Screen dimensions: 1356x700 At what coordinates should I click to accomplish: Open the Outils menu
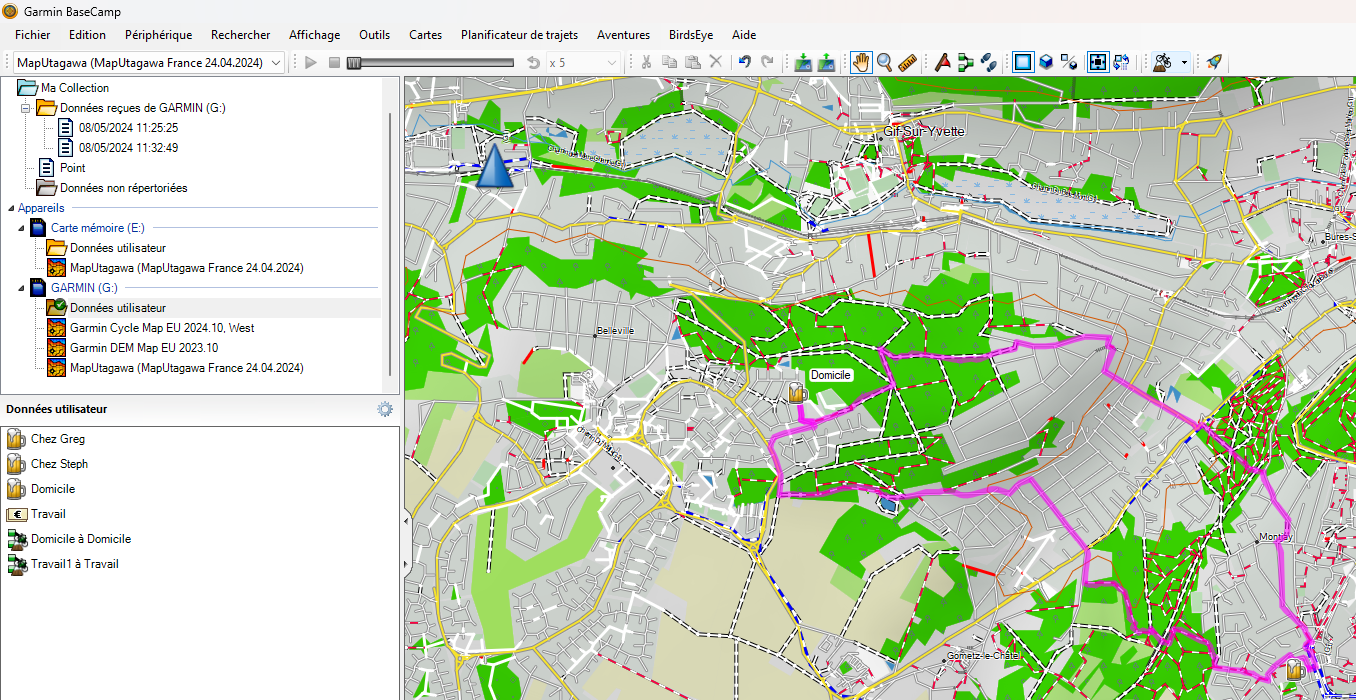tap(375, 35)
